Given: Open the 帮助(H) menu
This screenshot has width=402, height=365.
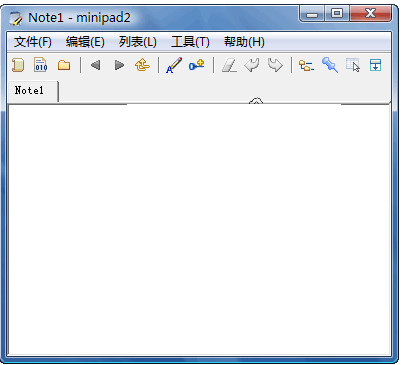Looking at the screenshot, I should 244,42.
